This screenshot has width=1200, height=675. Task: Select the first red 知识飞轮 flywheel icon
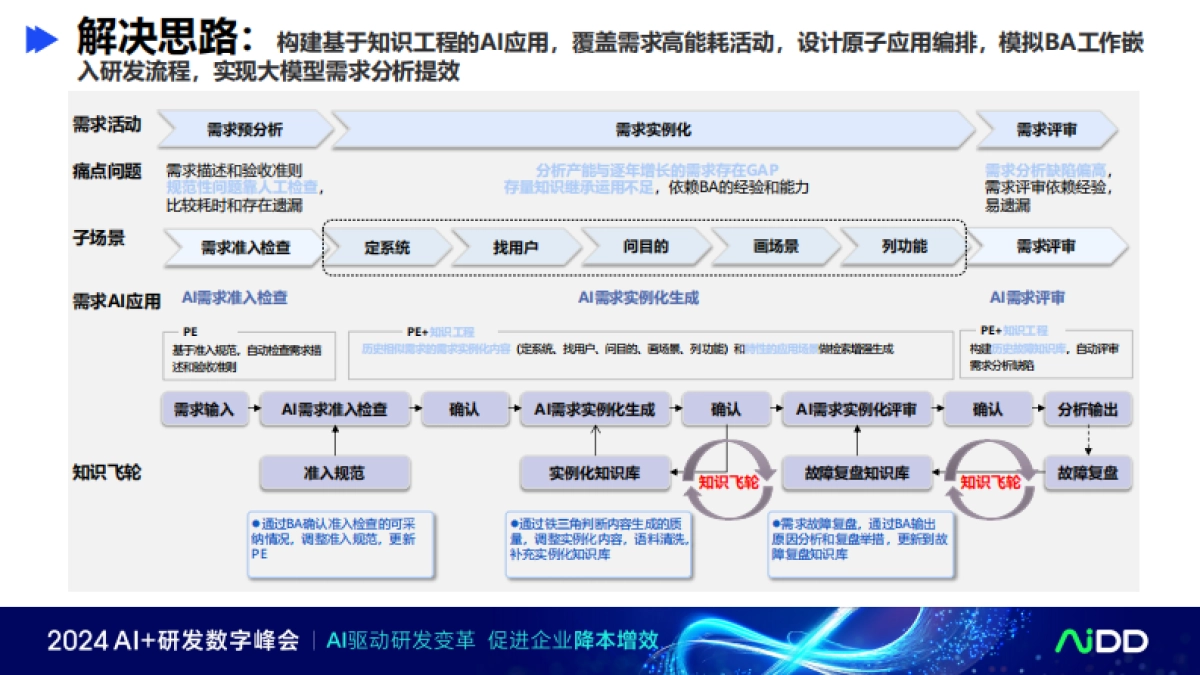click(727, 477)
